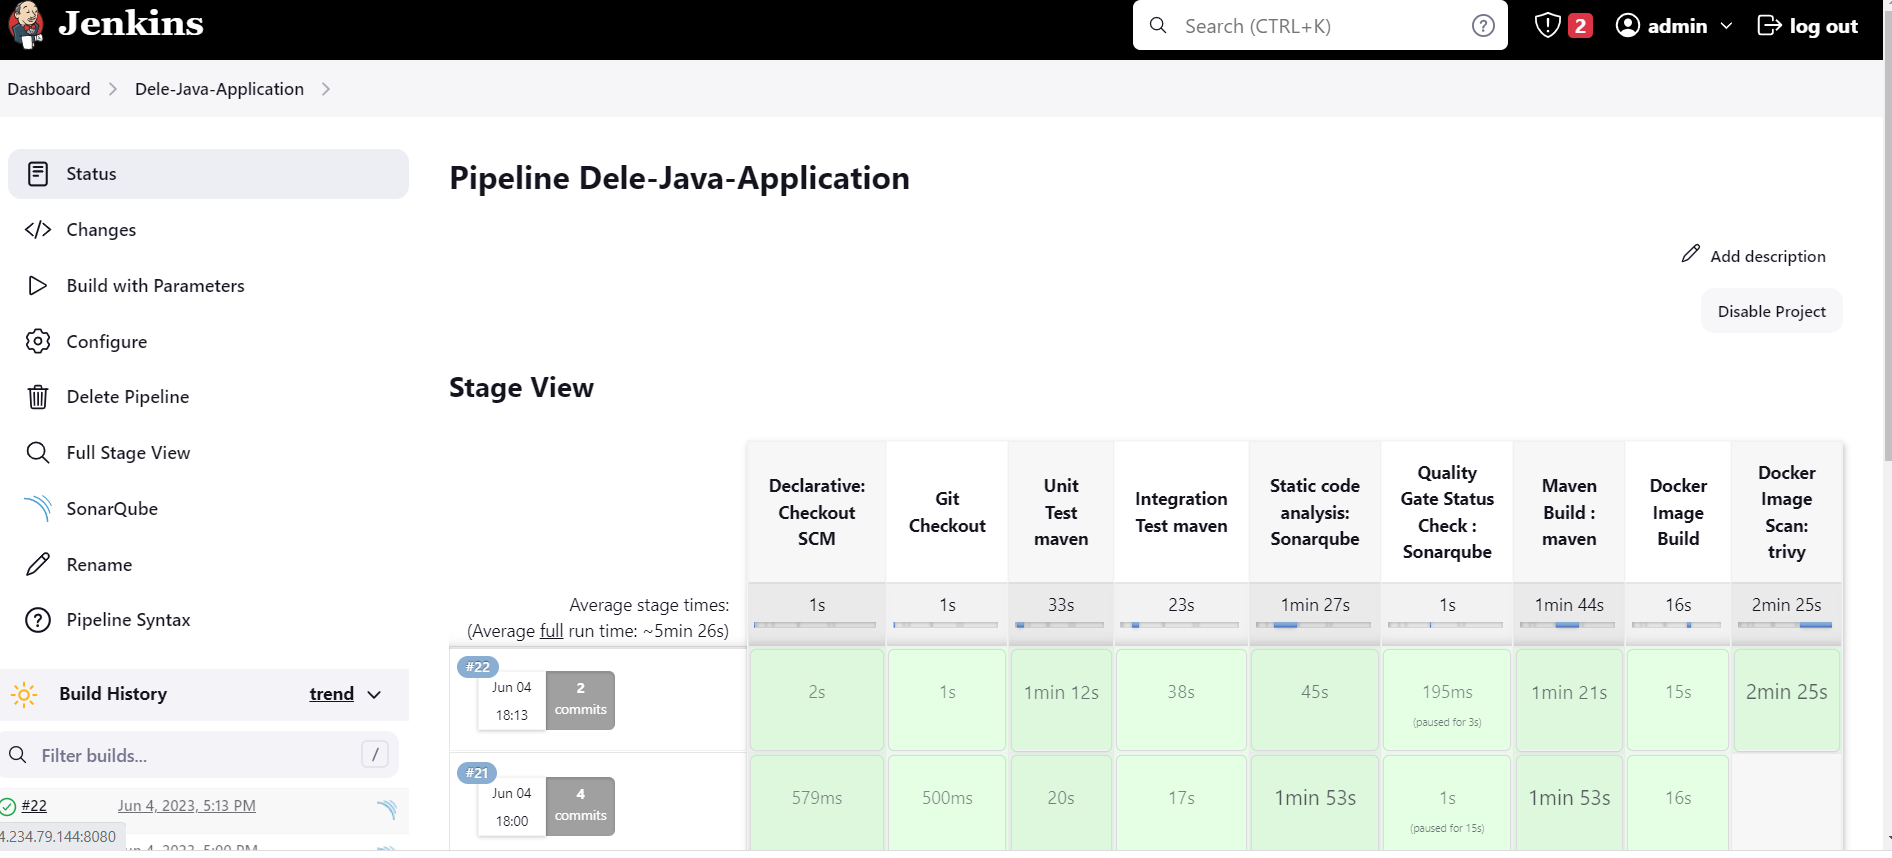Open Full Stage View

point(208,453)
